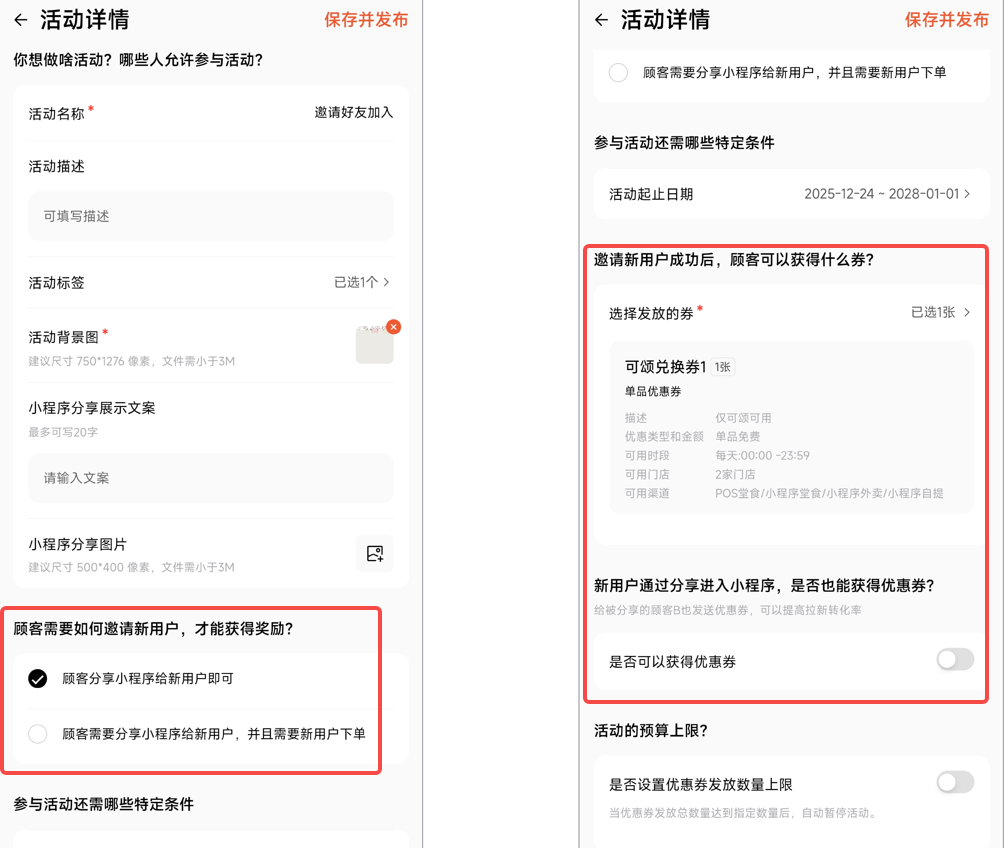1005x848 pixels.
Task: Select 顾客分享小程序给新用户即可 radio option
Action: 38,679
